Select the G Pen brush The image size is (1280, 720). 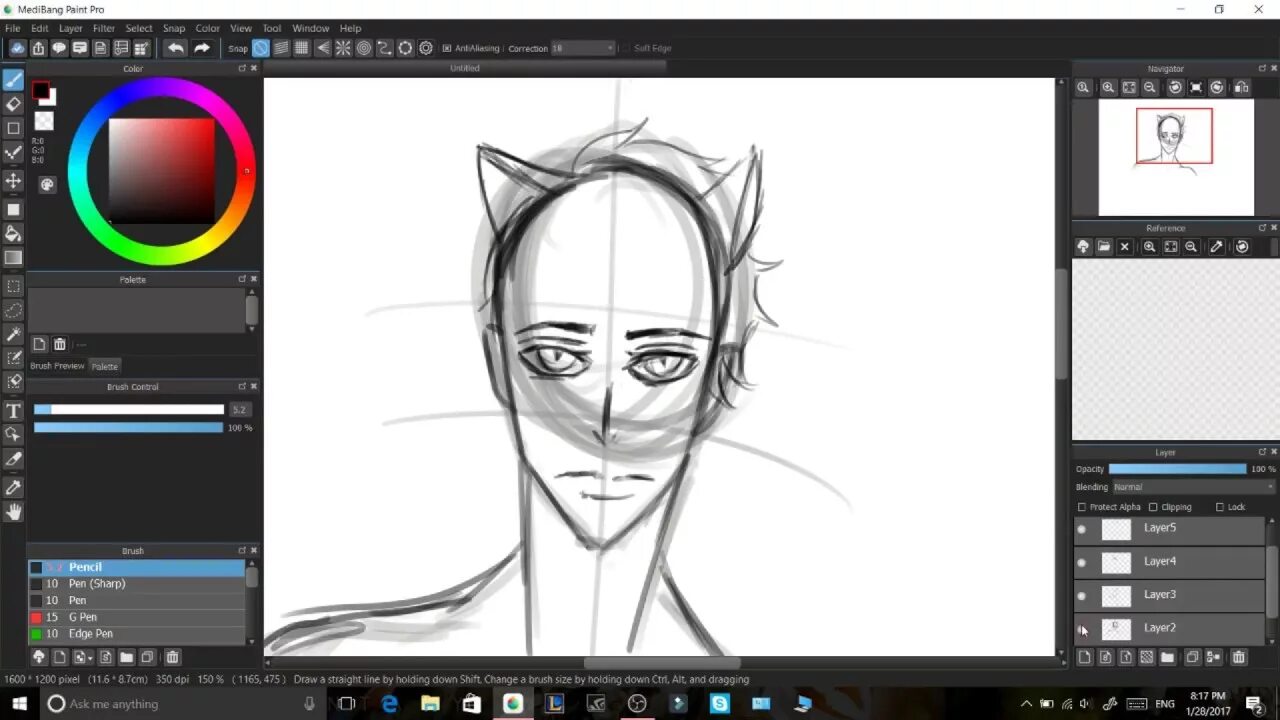click(x=136, y=618)
